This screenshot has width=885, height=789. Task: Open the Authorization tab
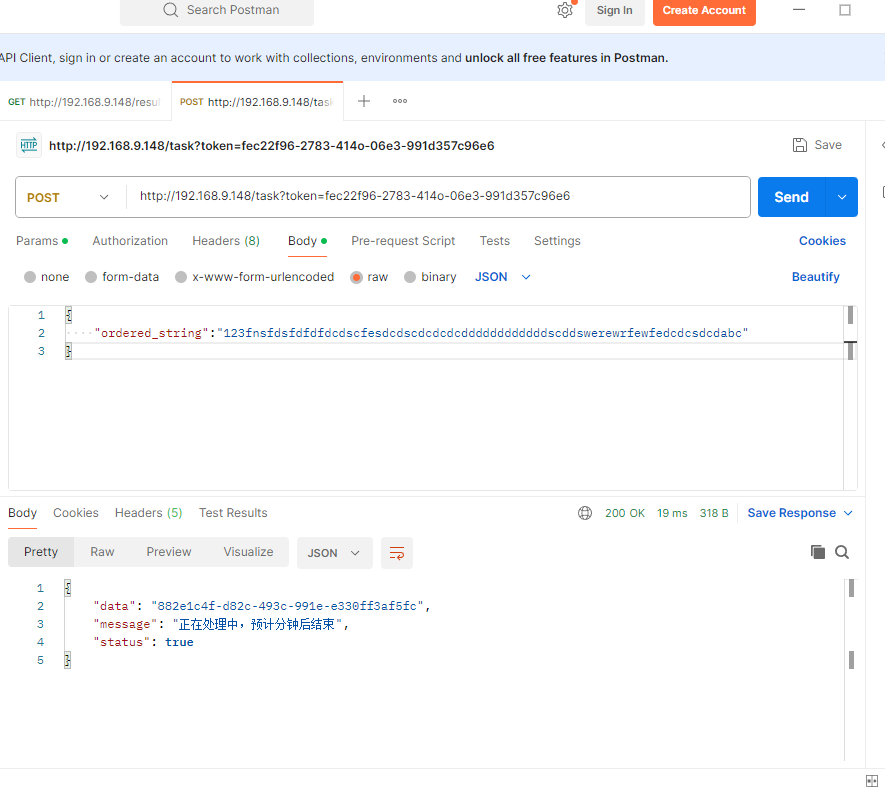point(130,241)
